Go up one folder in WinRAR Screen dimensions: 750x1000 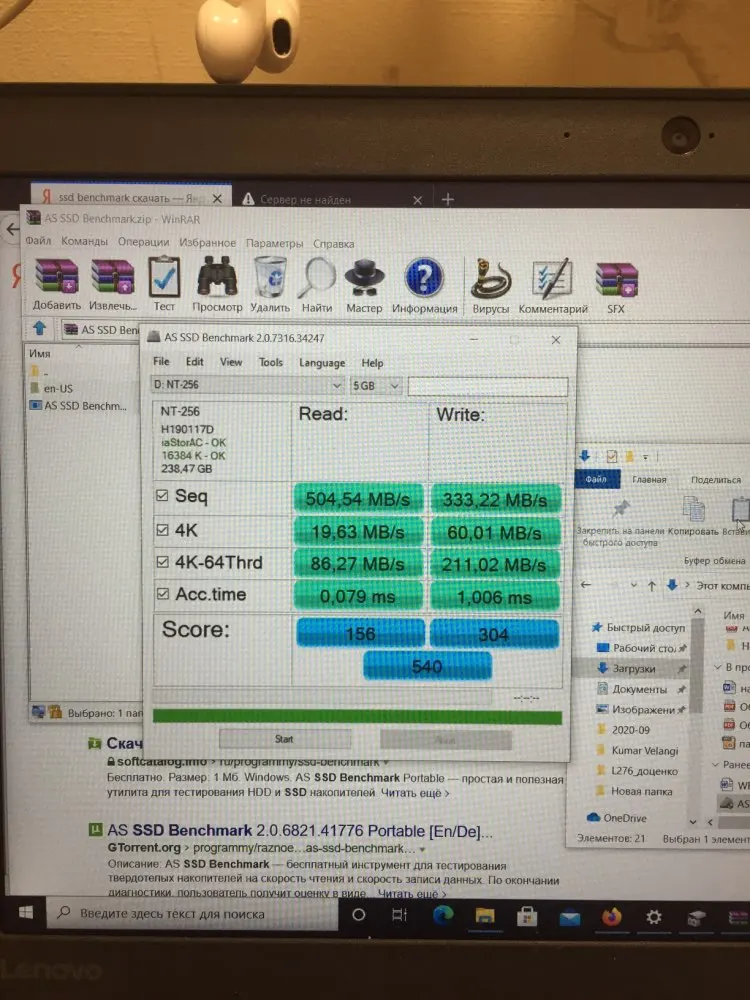click(40, 328)
